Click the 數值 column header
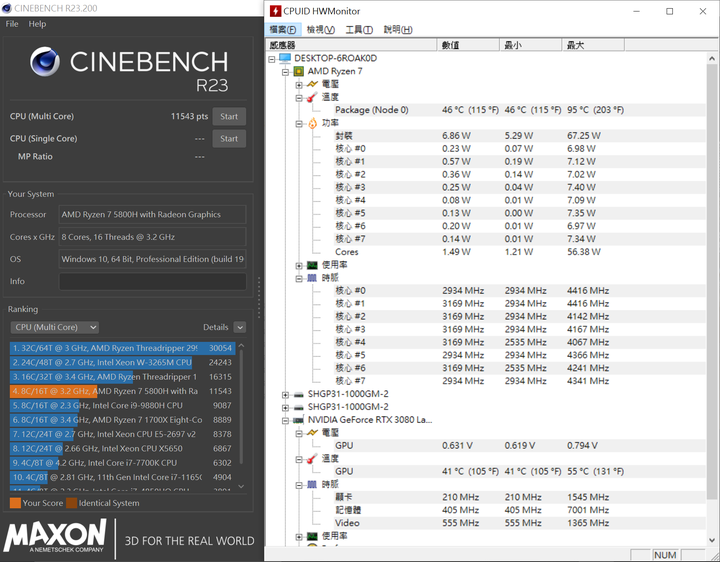 tap(468, 45)
